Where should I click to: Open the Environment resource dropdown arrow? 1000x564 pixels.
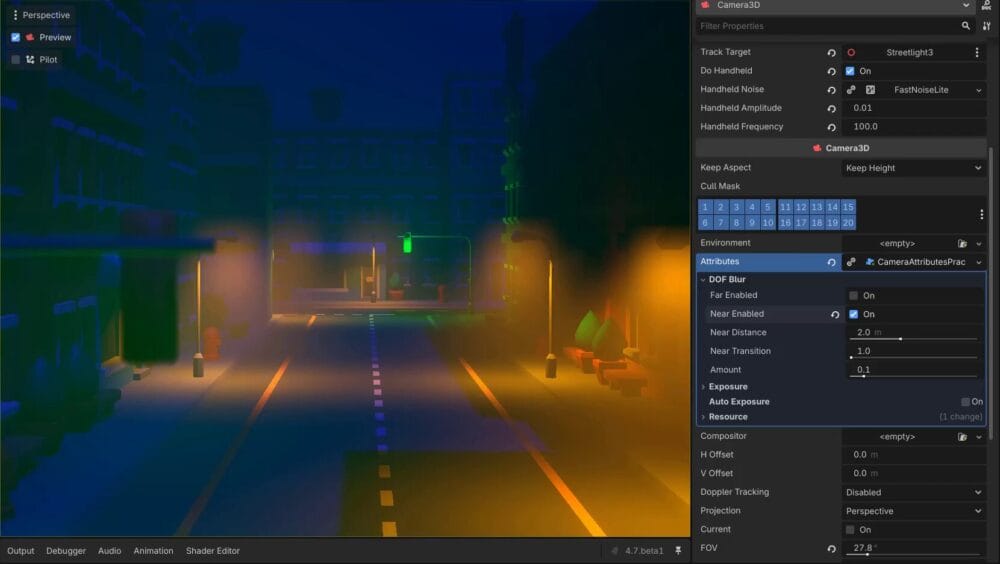point(979,244)
